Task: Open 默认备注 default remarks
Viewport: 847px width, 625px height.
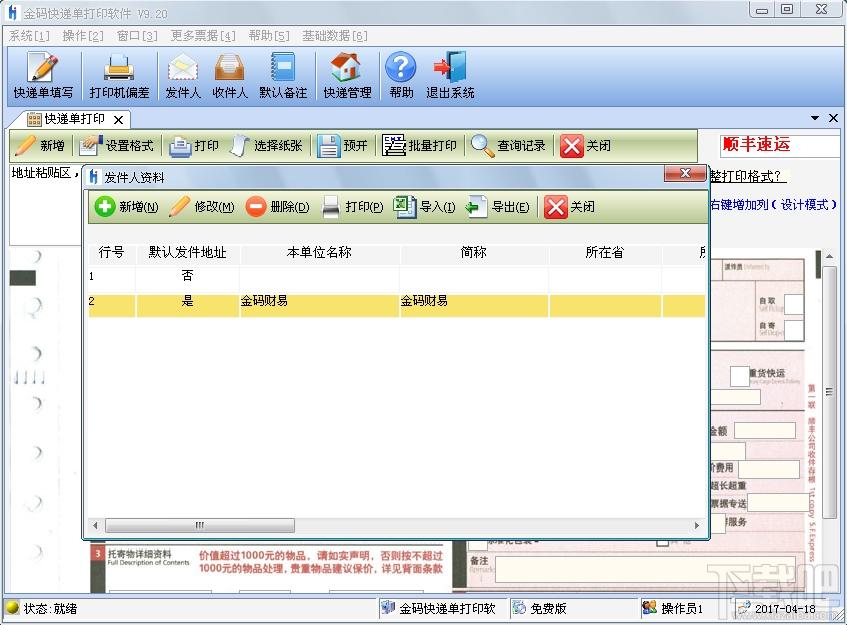Action: [283, 76]
